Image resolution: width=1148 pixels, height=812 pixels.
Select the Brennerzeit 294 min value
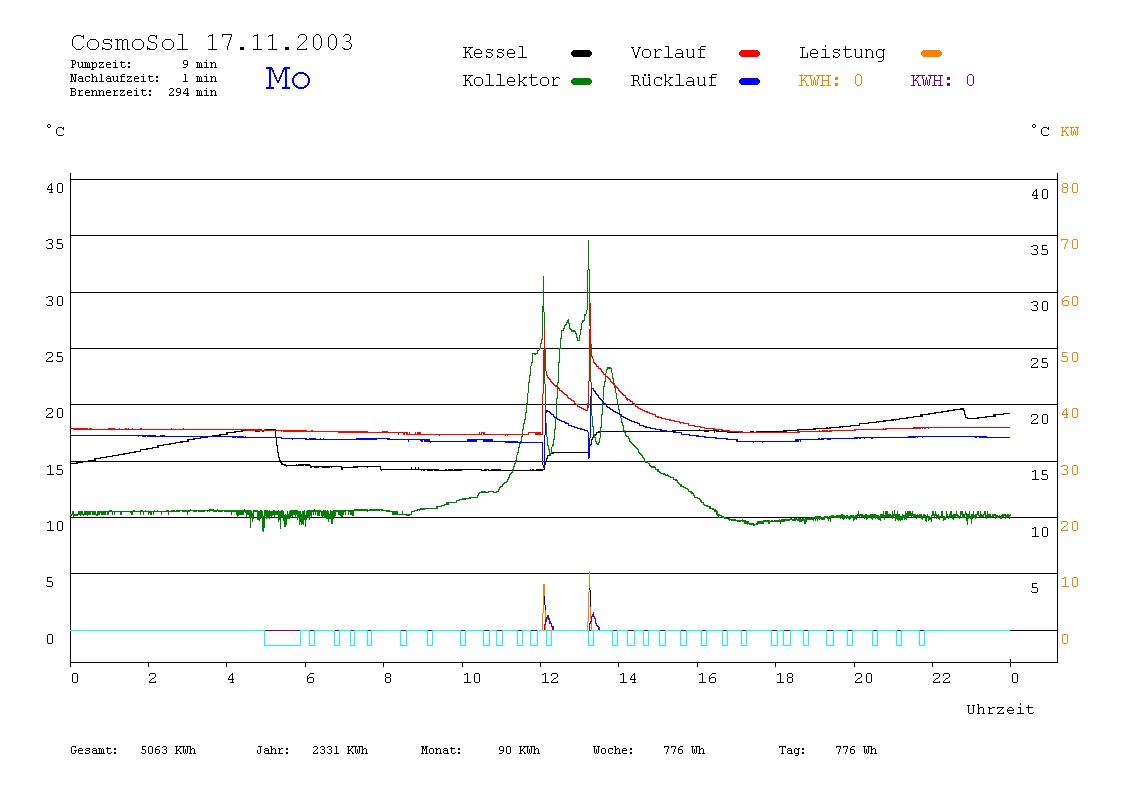(193, 92)
